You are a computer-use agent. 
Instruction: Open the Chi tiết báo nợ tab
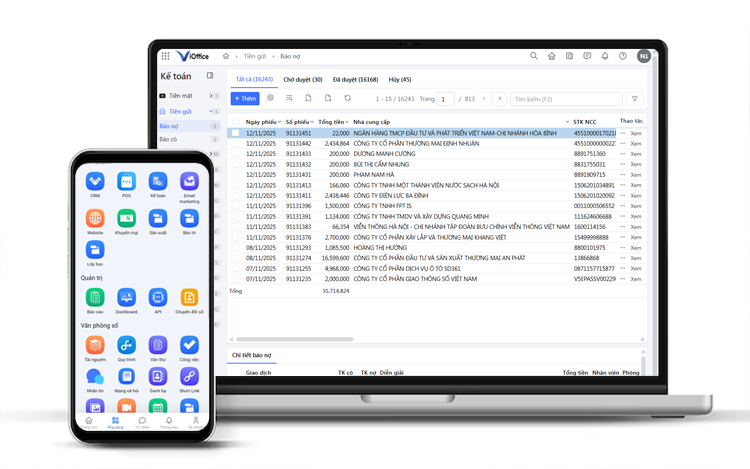(x=252, y=355)
